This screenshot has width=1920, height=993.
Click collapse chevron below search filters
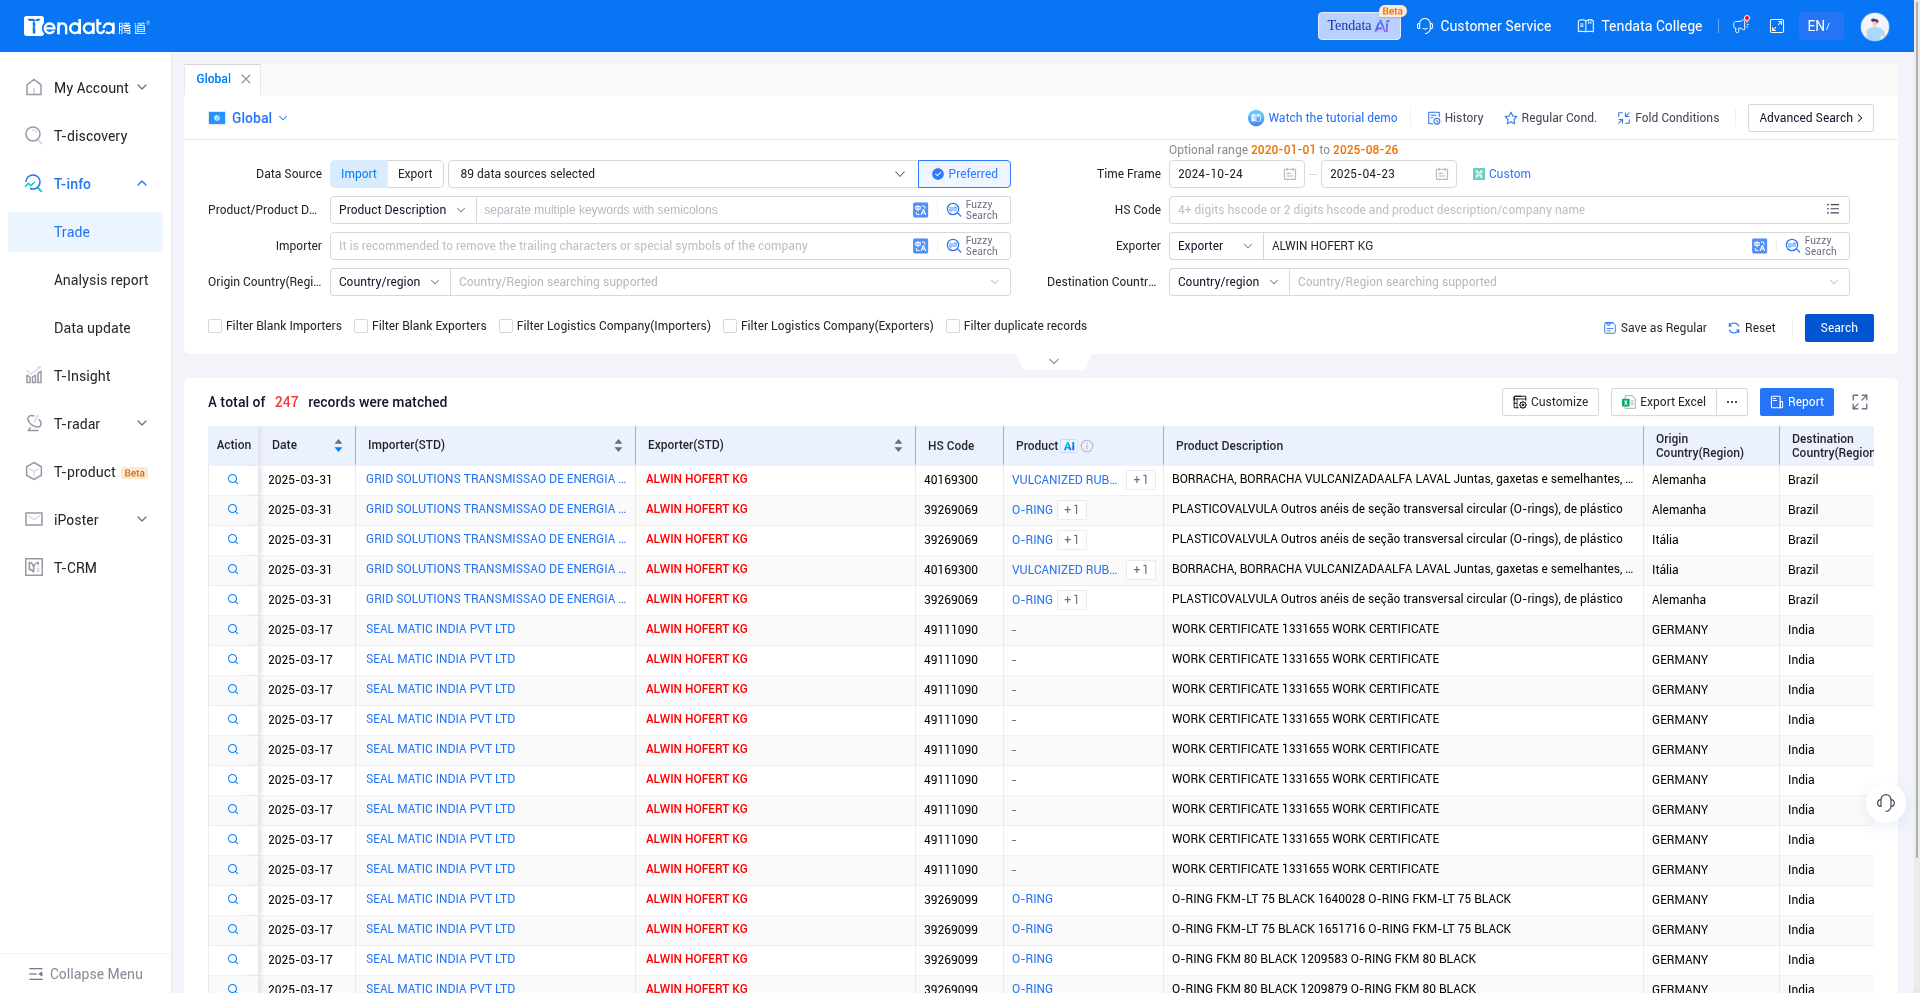click(x=1054, y=361)
